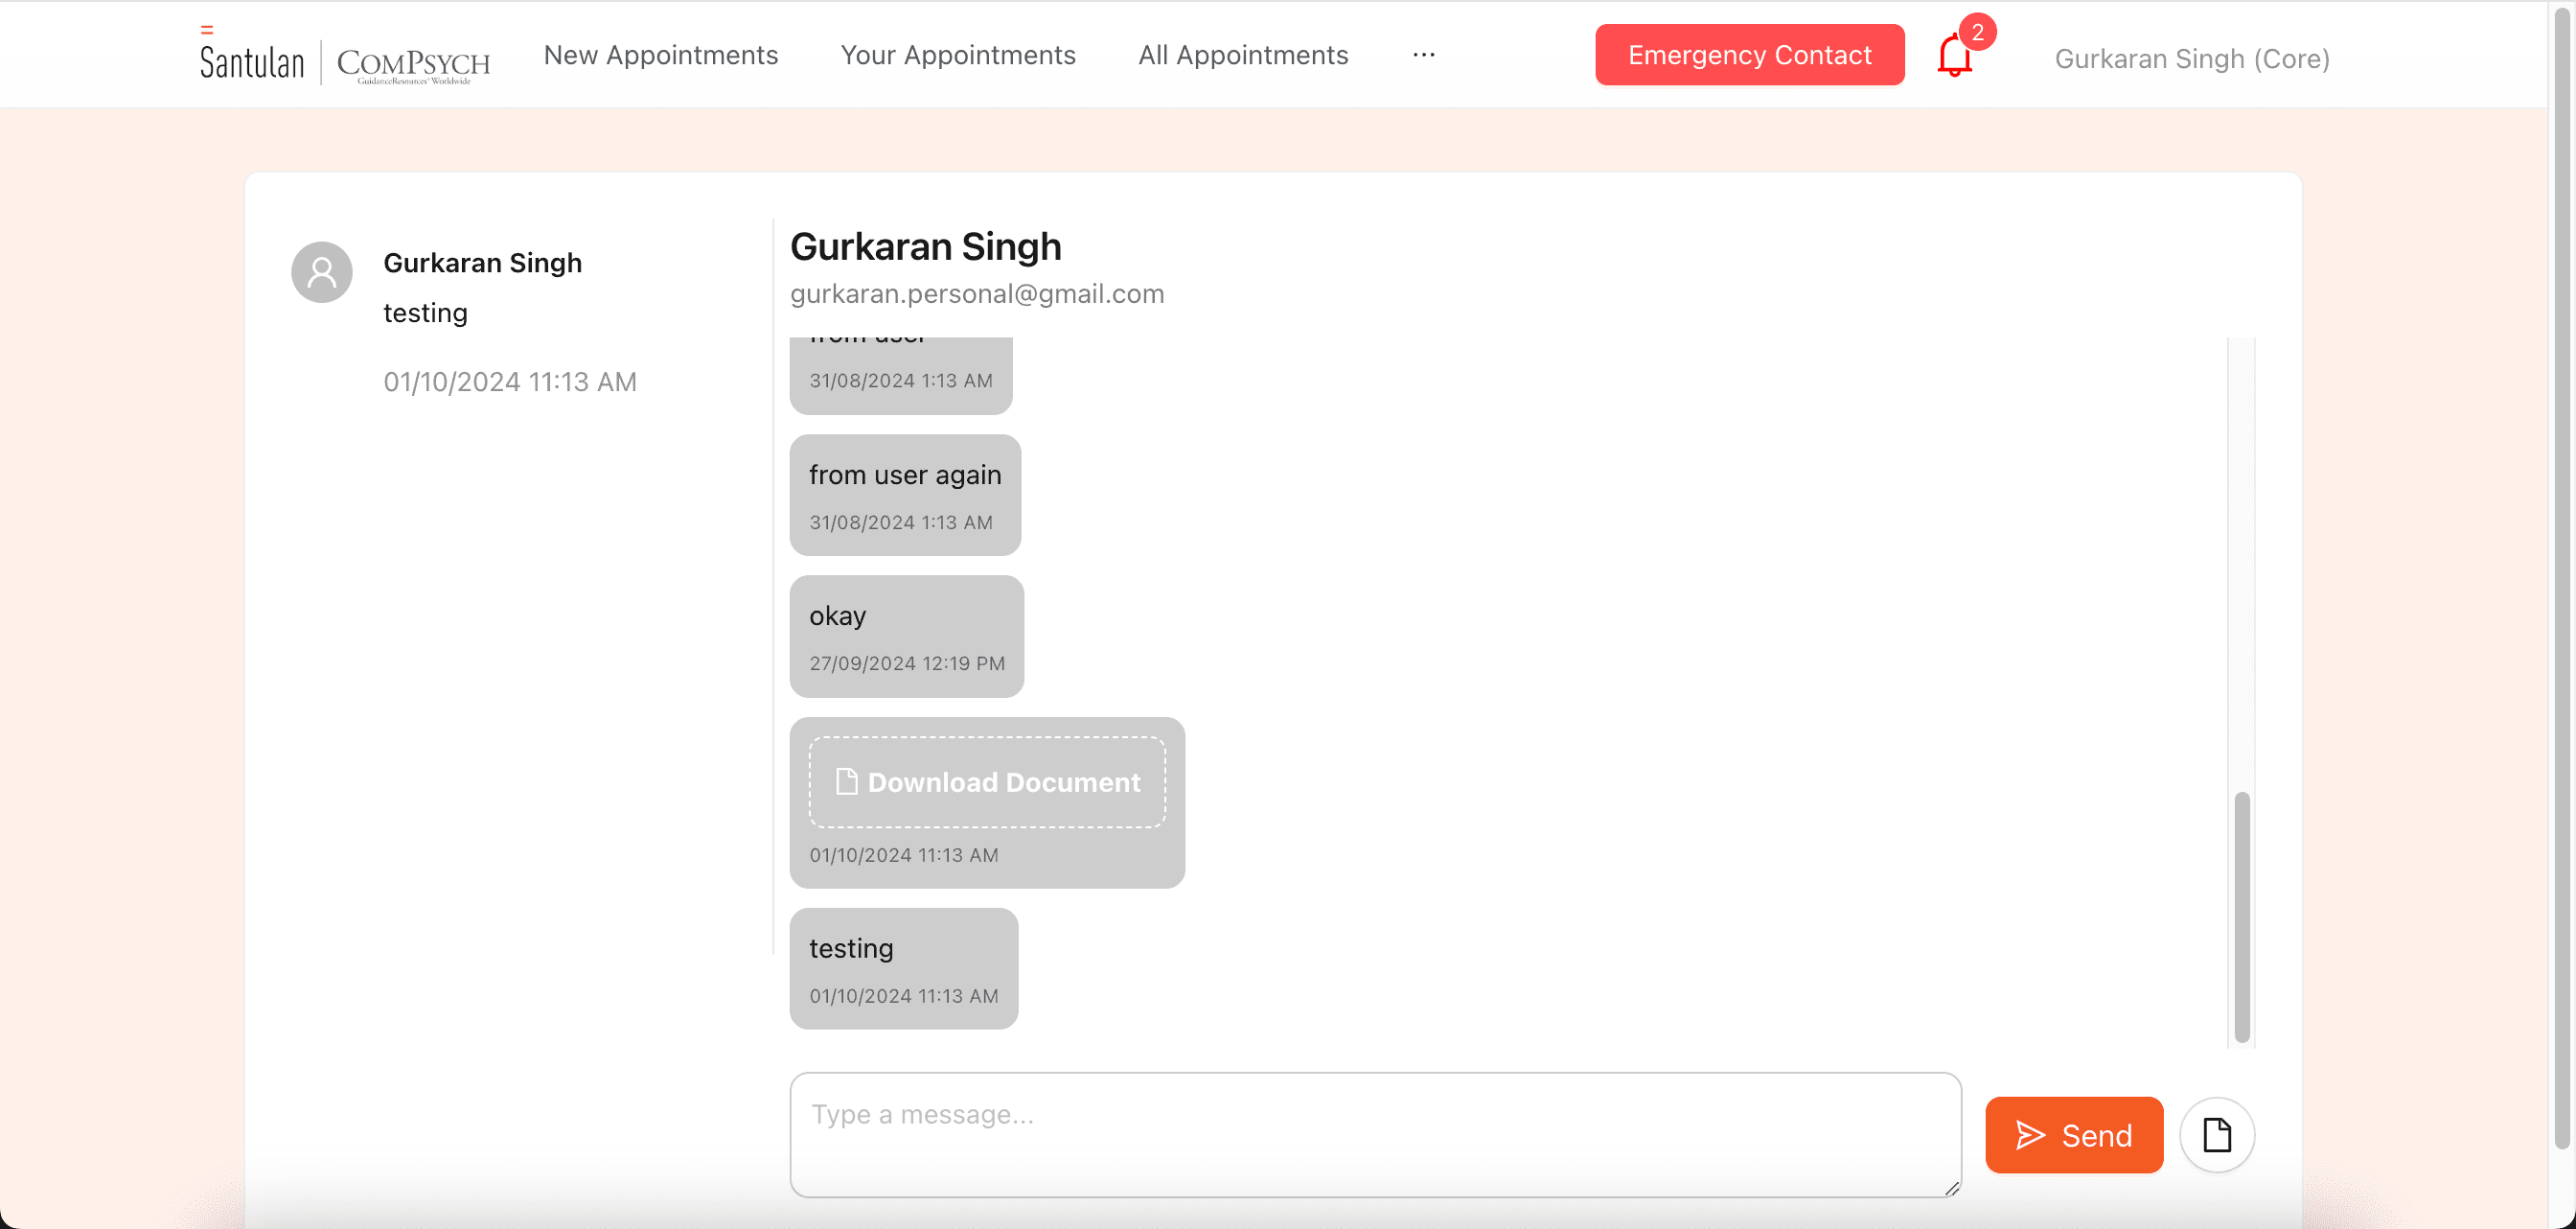Focus the Type a message field
Viewport: 2576px width, 1229px height.
[1375, 1134]
